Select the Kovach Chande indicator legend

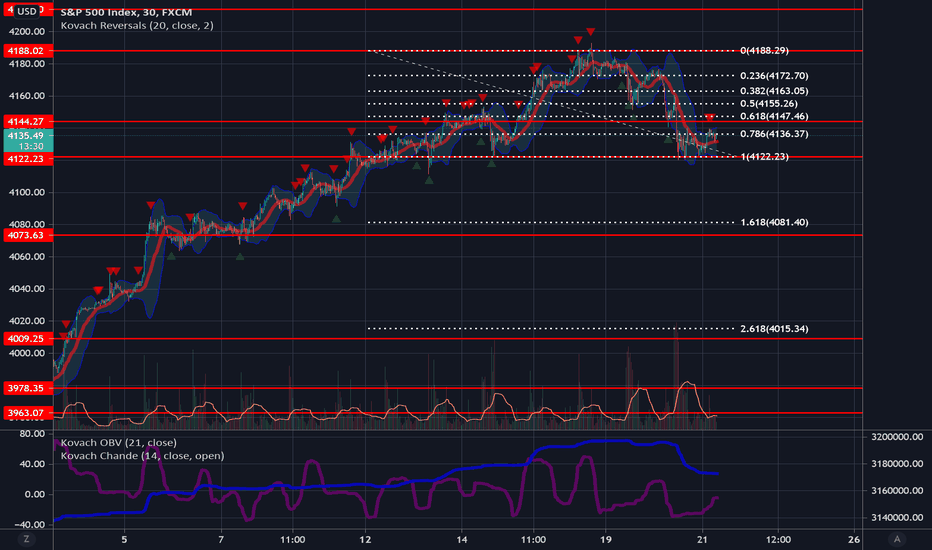click(142, 455)
